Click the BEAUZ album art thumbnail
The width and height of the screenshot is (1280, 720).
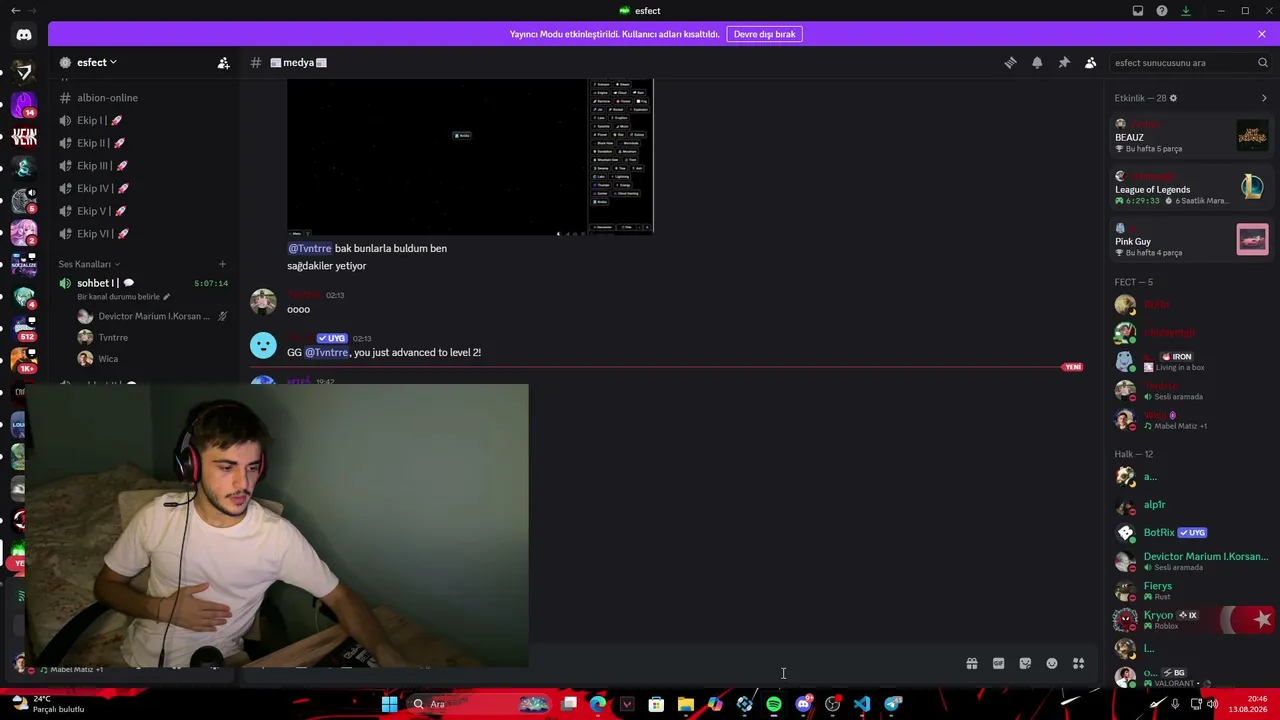click(1252, 135)
